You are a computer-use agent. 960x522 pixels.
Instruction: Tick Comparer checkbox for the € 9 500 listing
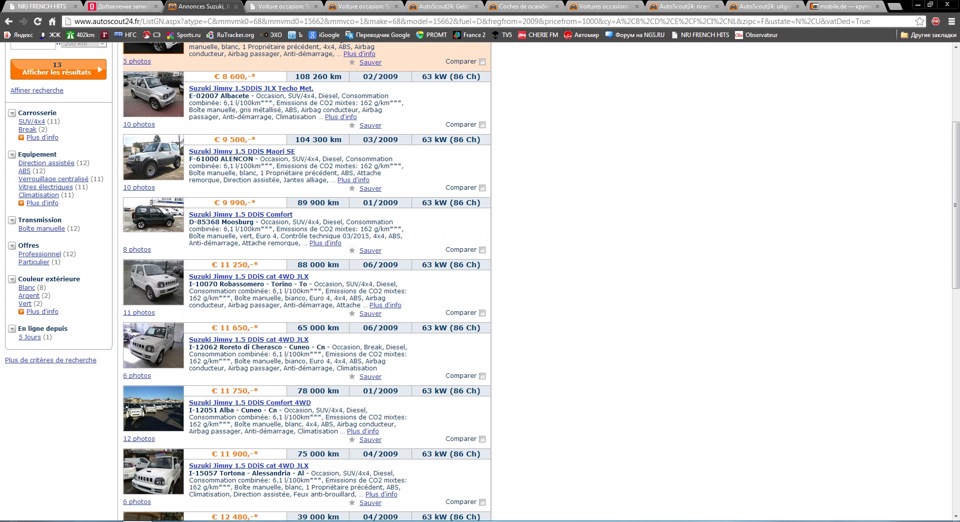482,188
